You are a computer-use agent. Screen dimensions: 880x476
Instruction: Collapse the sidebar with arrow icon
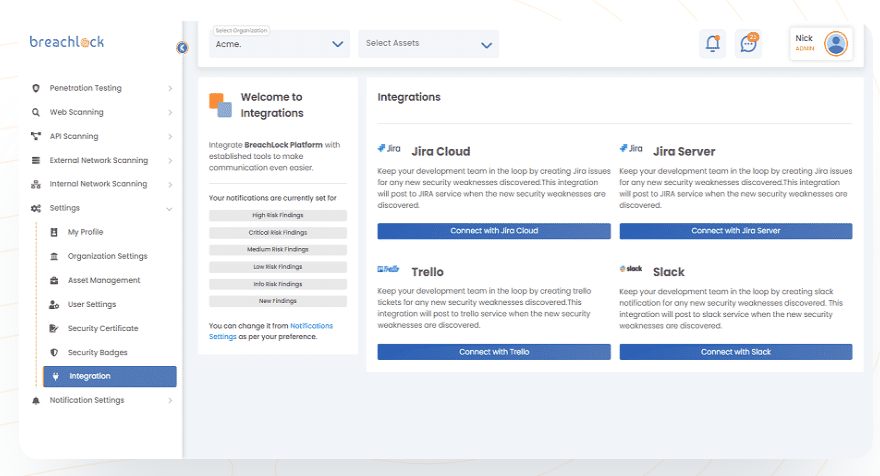181,47
